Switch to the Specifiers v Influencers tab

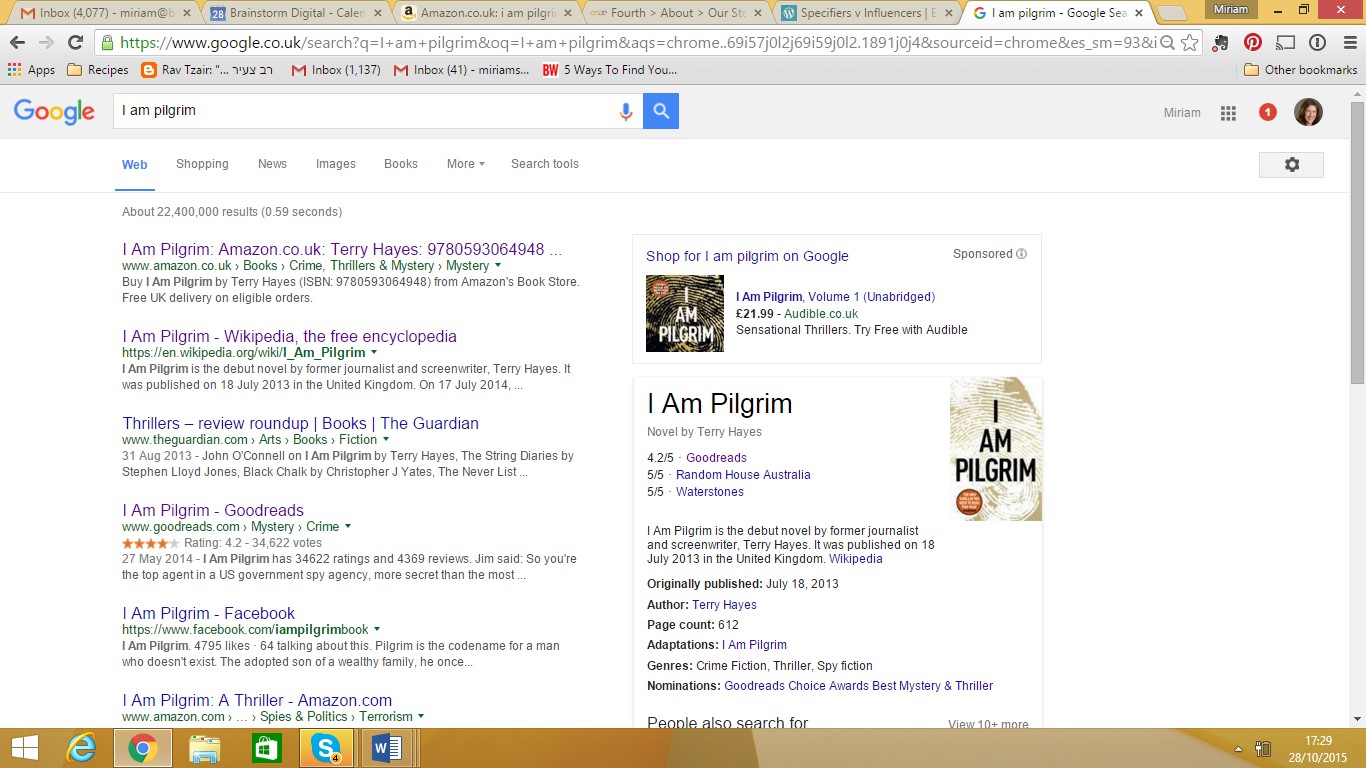[x=866, y=14]
